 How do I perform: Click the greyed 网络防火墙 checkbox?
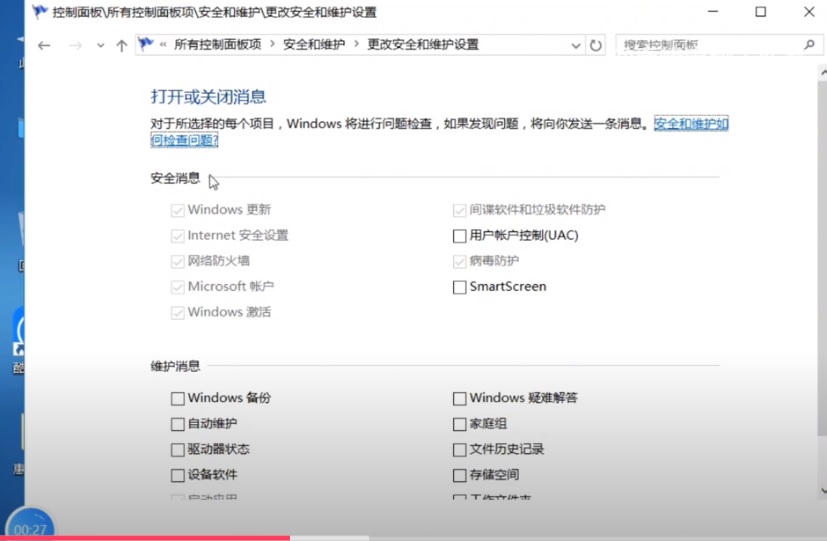pyautogui.click(x=178, y=261)
